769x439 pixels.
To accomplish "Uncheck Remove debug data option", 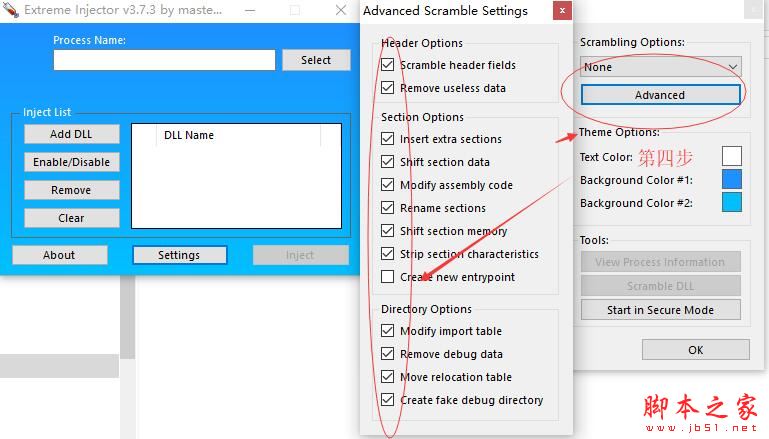I will (387, 354).
